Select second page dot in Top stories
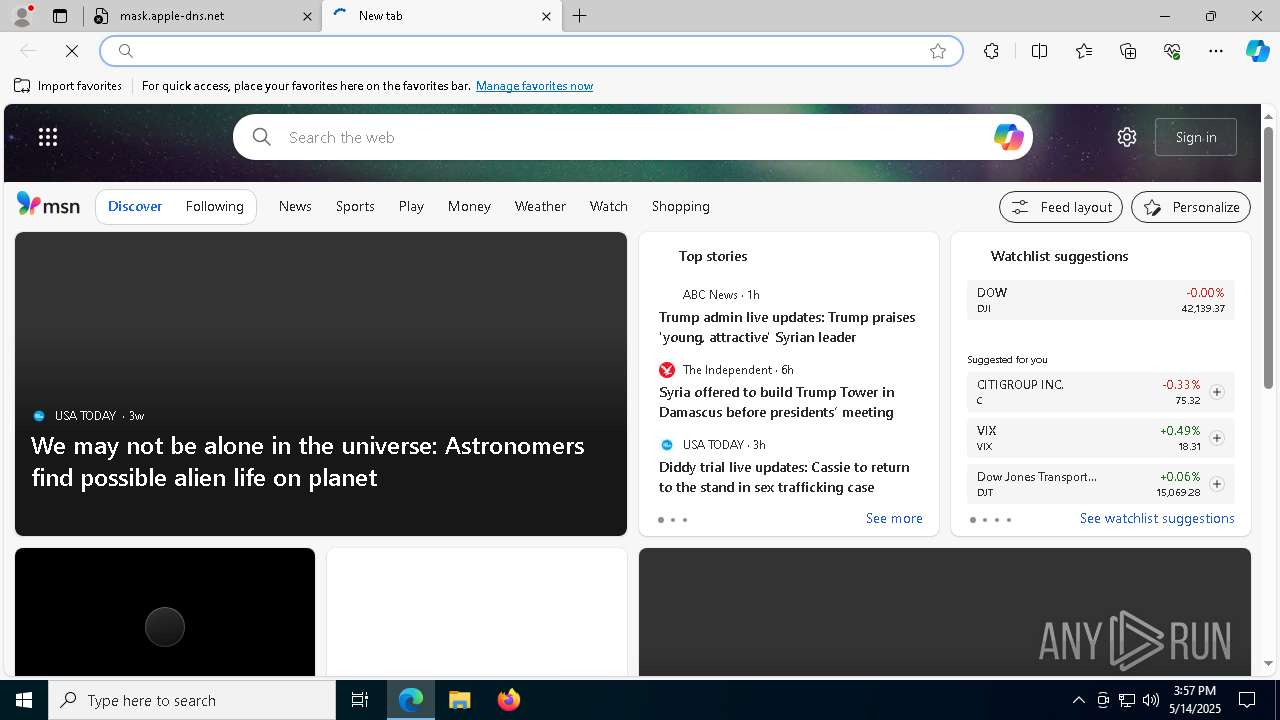1280x720 pixels. coord(673,520)
